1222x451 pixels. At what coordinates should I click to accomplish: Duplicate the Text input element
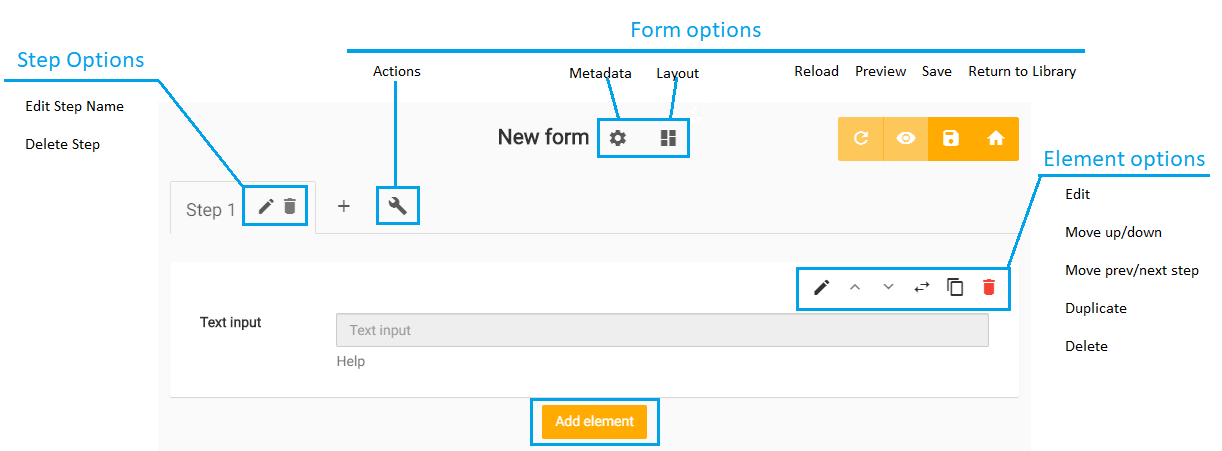[955, 288]
